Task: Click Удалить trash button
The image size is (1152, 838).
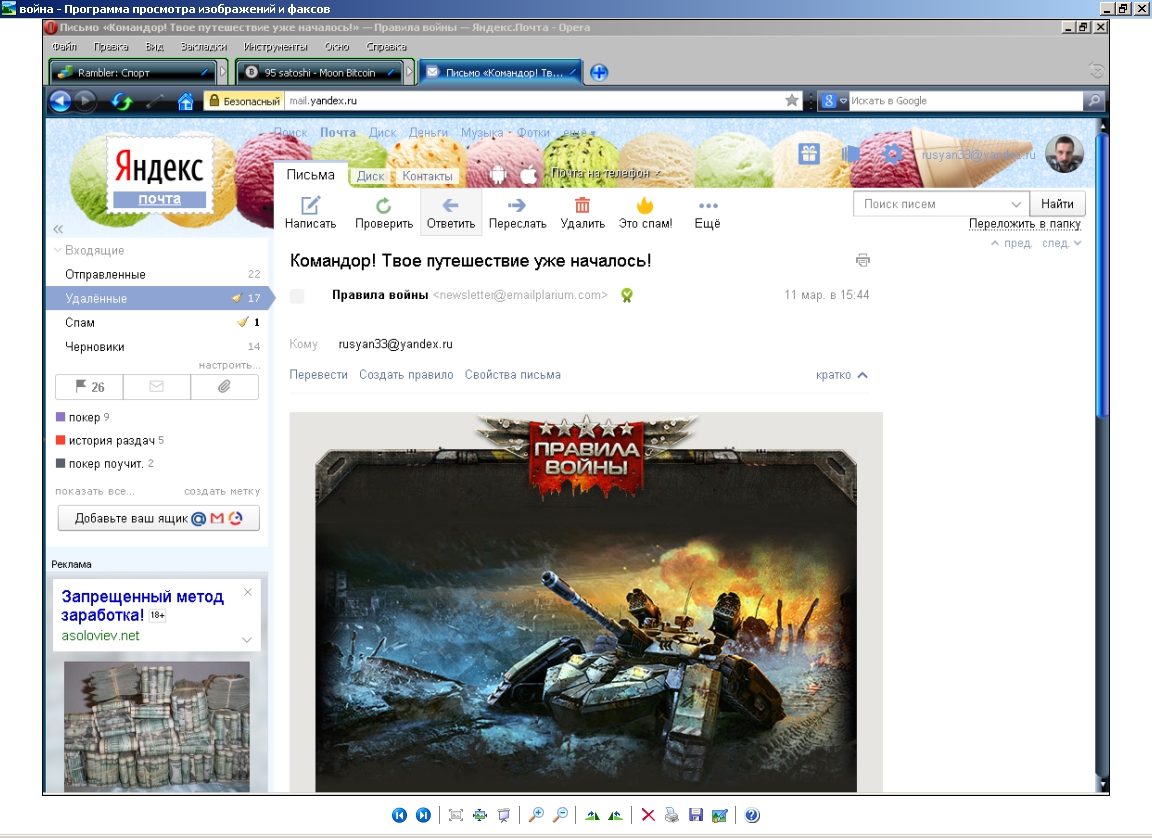Action: [x=583, y=213]
